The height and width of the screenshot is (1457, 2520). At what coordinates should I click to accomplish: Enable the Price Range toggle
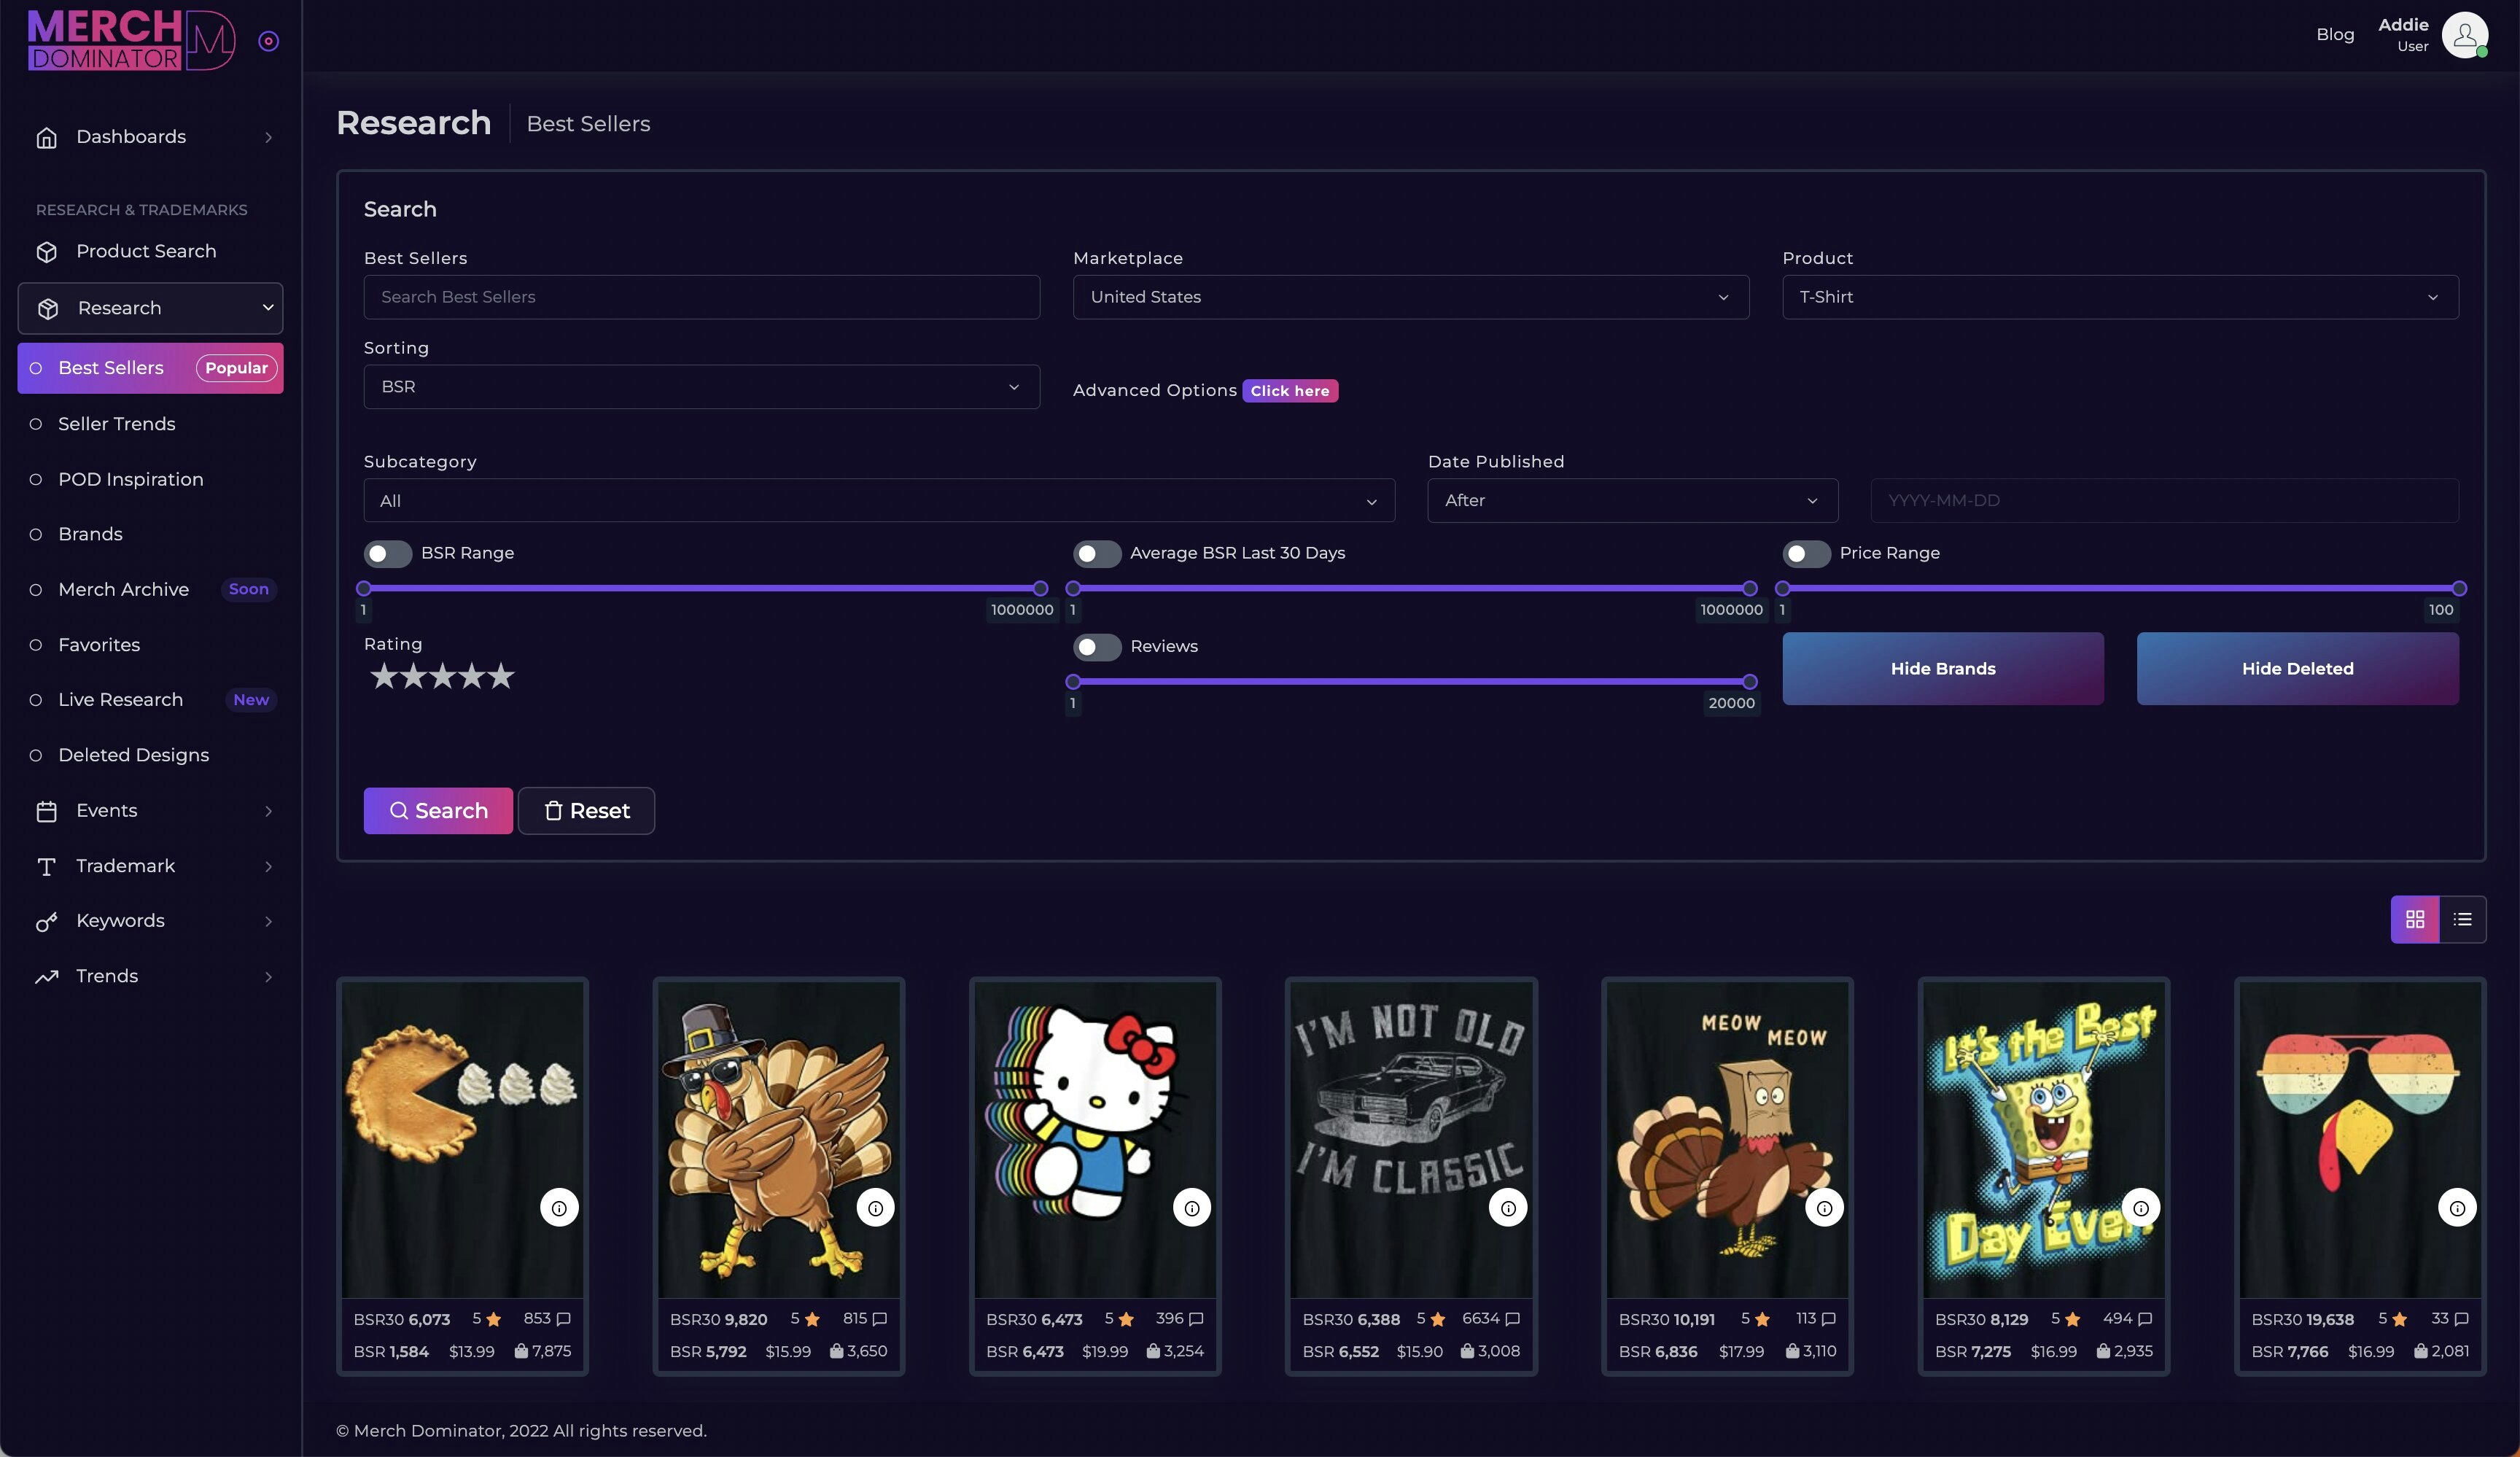(1806, 554)
